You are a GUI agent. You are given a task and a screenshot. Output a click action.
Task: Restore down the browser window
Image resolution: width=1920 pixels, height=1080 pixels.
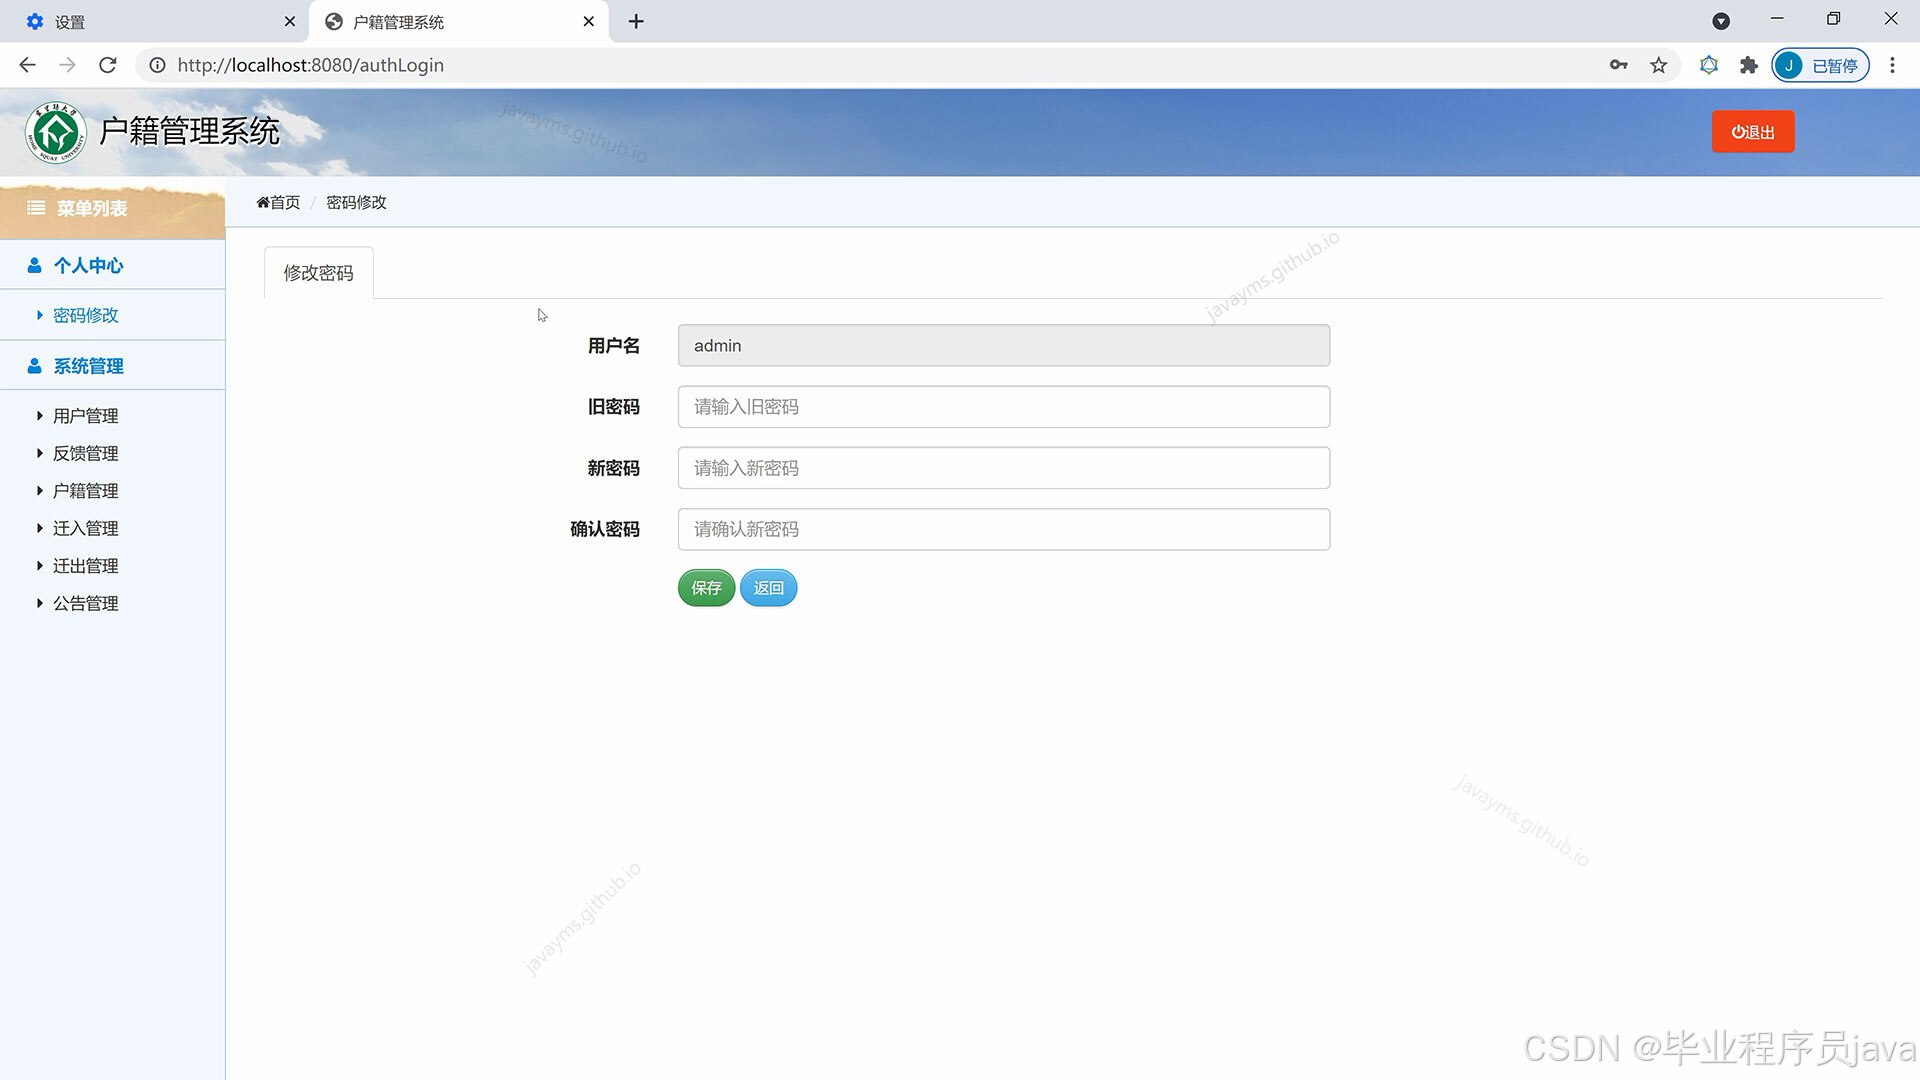pyautogui.click(x=1833, y=19)
